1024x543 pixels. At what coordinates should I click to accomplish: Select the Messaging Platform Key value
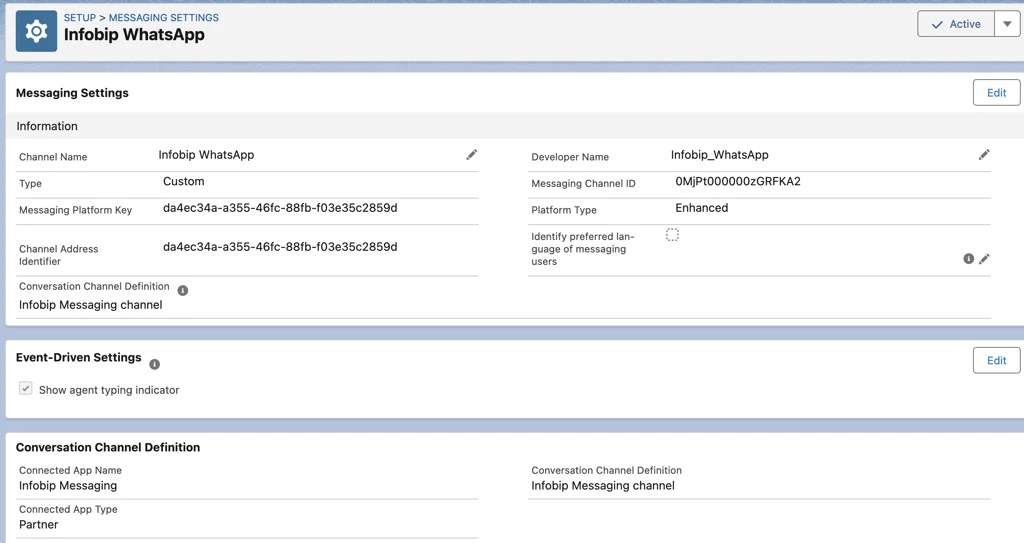tap(280, 208)
